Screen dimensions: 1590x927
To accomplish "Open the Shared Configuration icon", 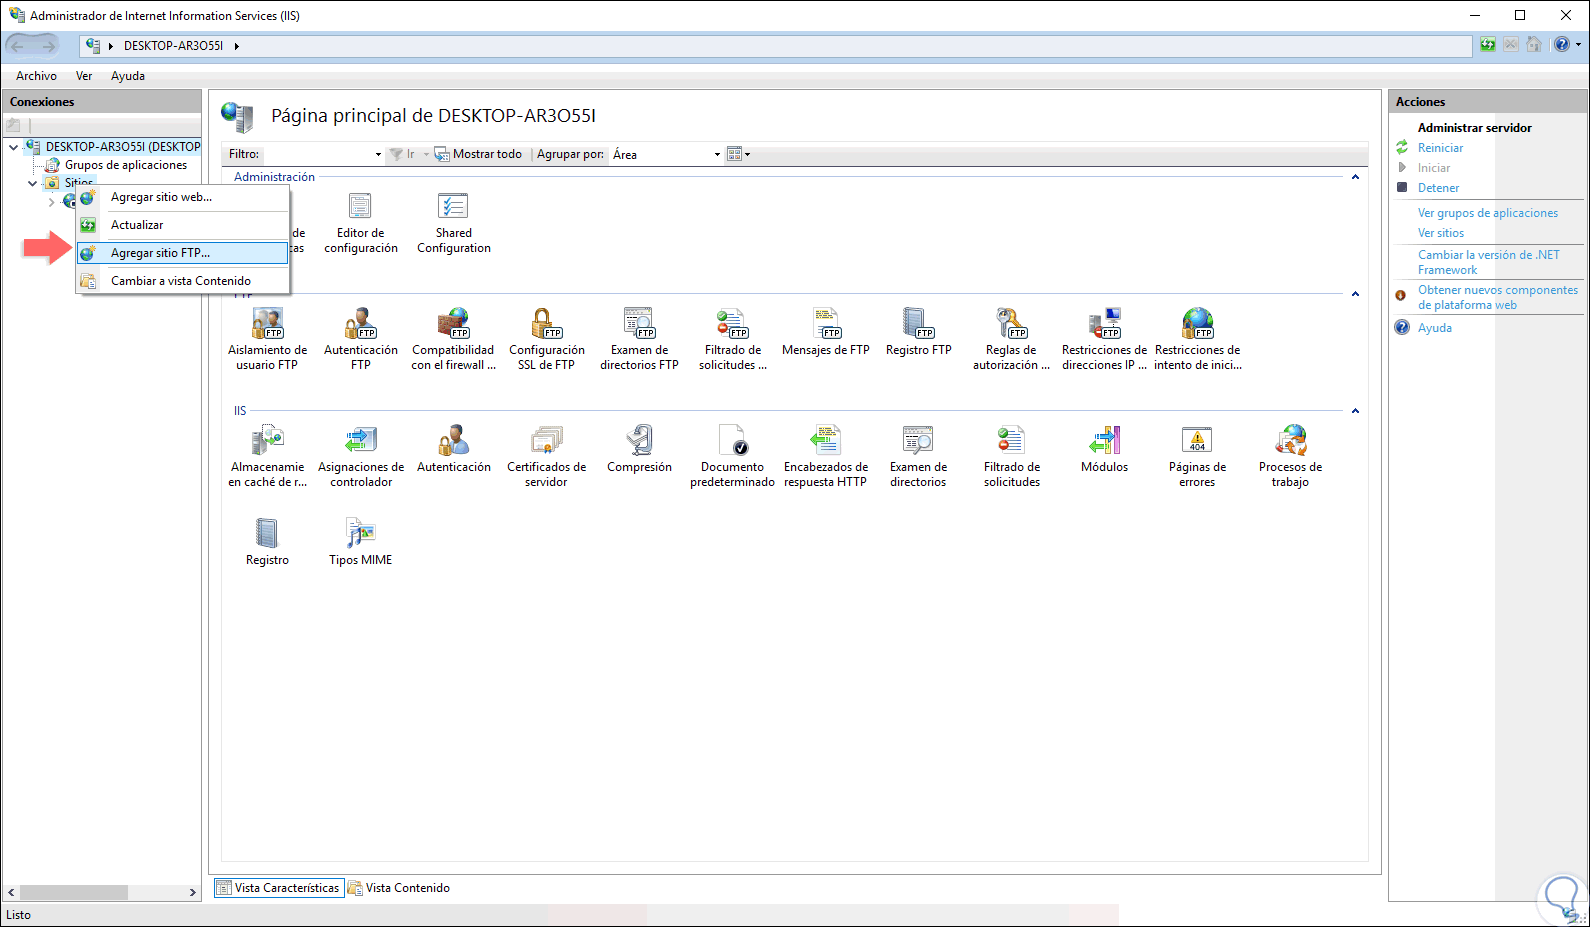I will 454,223.
